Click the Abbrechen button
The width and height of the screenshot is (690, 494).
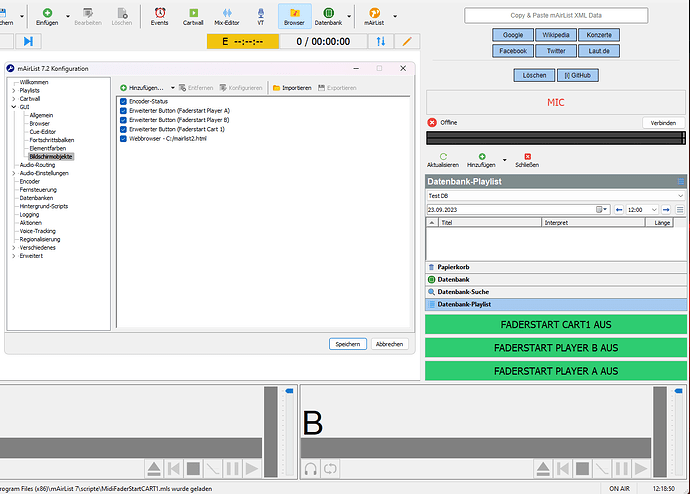(x=389, y=344)
